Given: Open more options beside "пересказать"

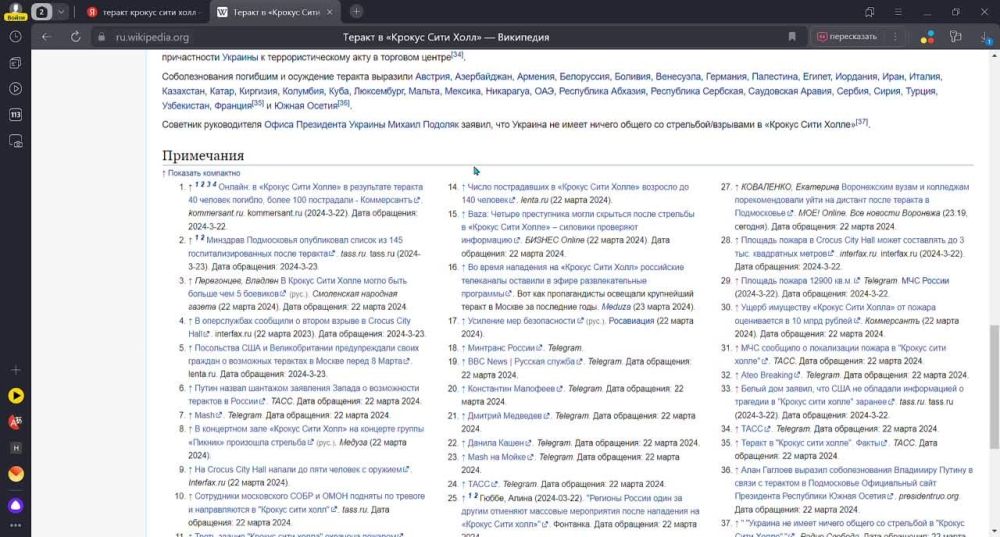Looking at the screenshot, I should click(x=893, y=37).
